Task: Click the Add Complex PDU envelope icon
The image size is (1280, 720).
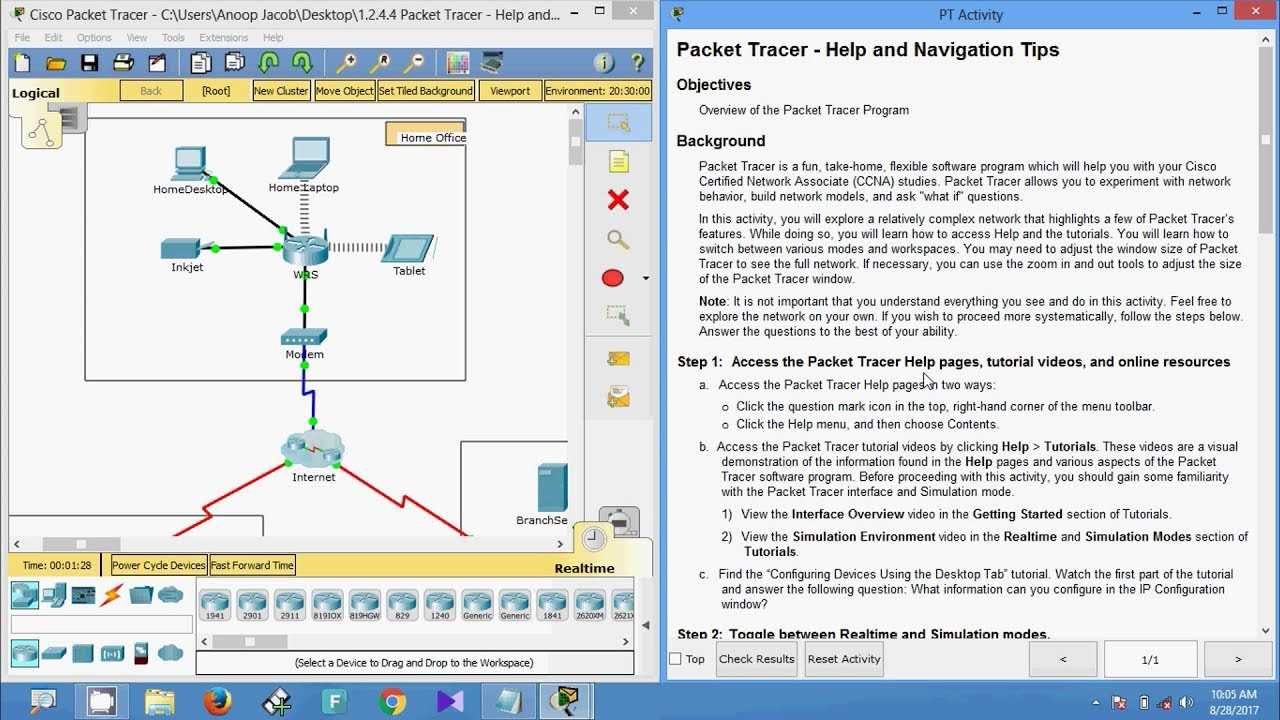Action: pos(618,397)
